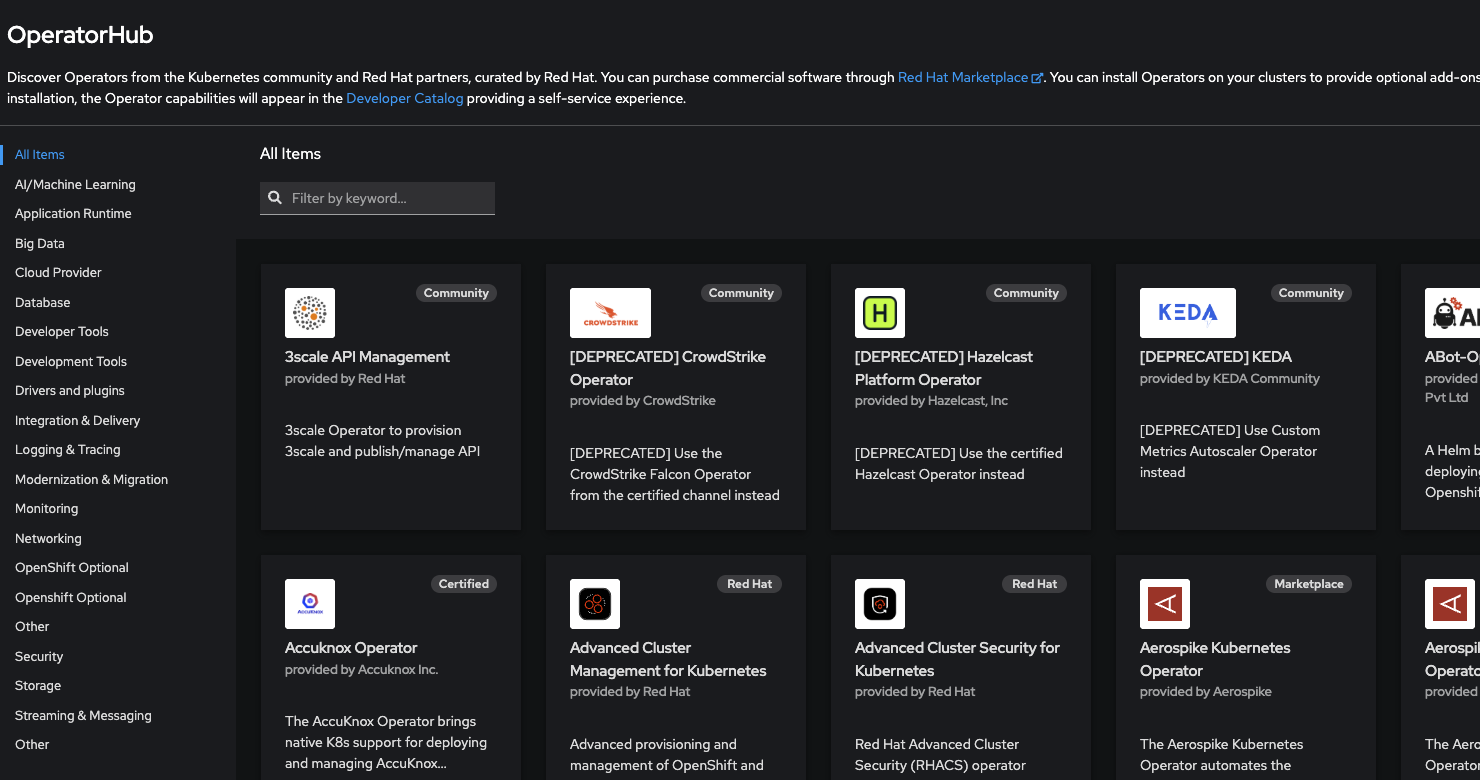
Task: Select the Networking category
Action: click(48, 539)
